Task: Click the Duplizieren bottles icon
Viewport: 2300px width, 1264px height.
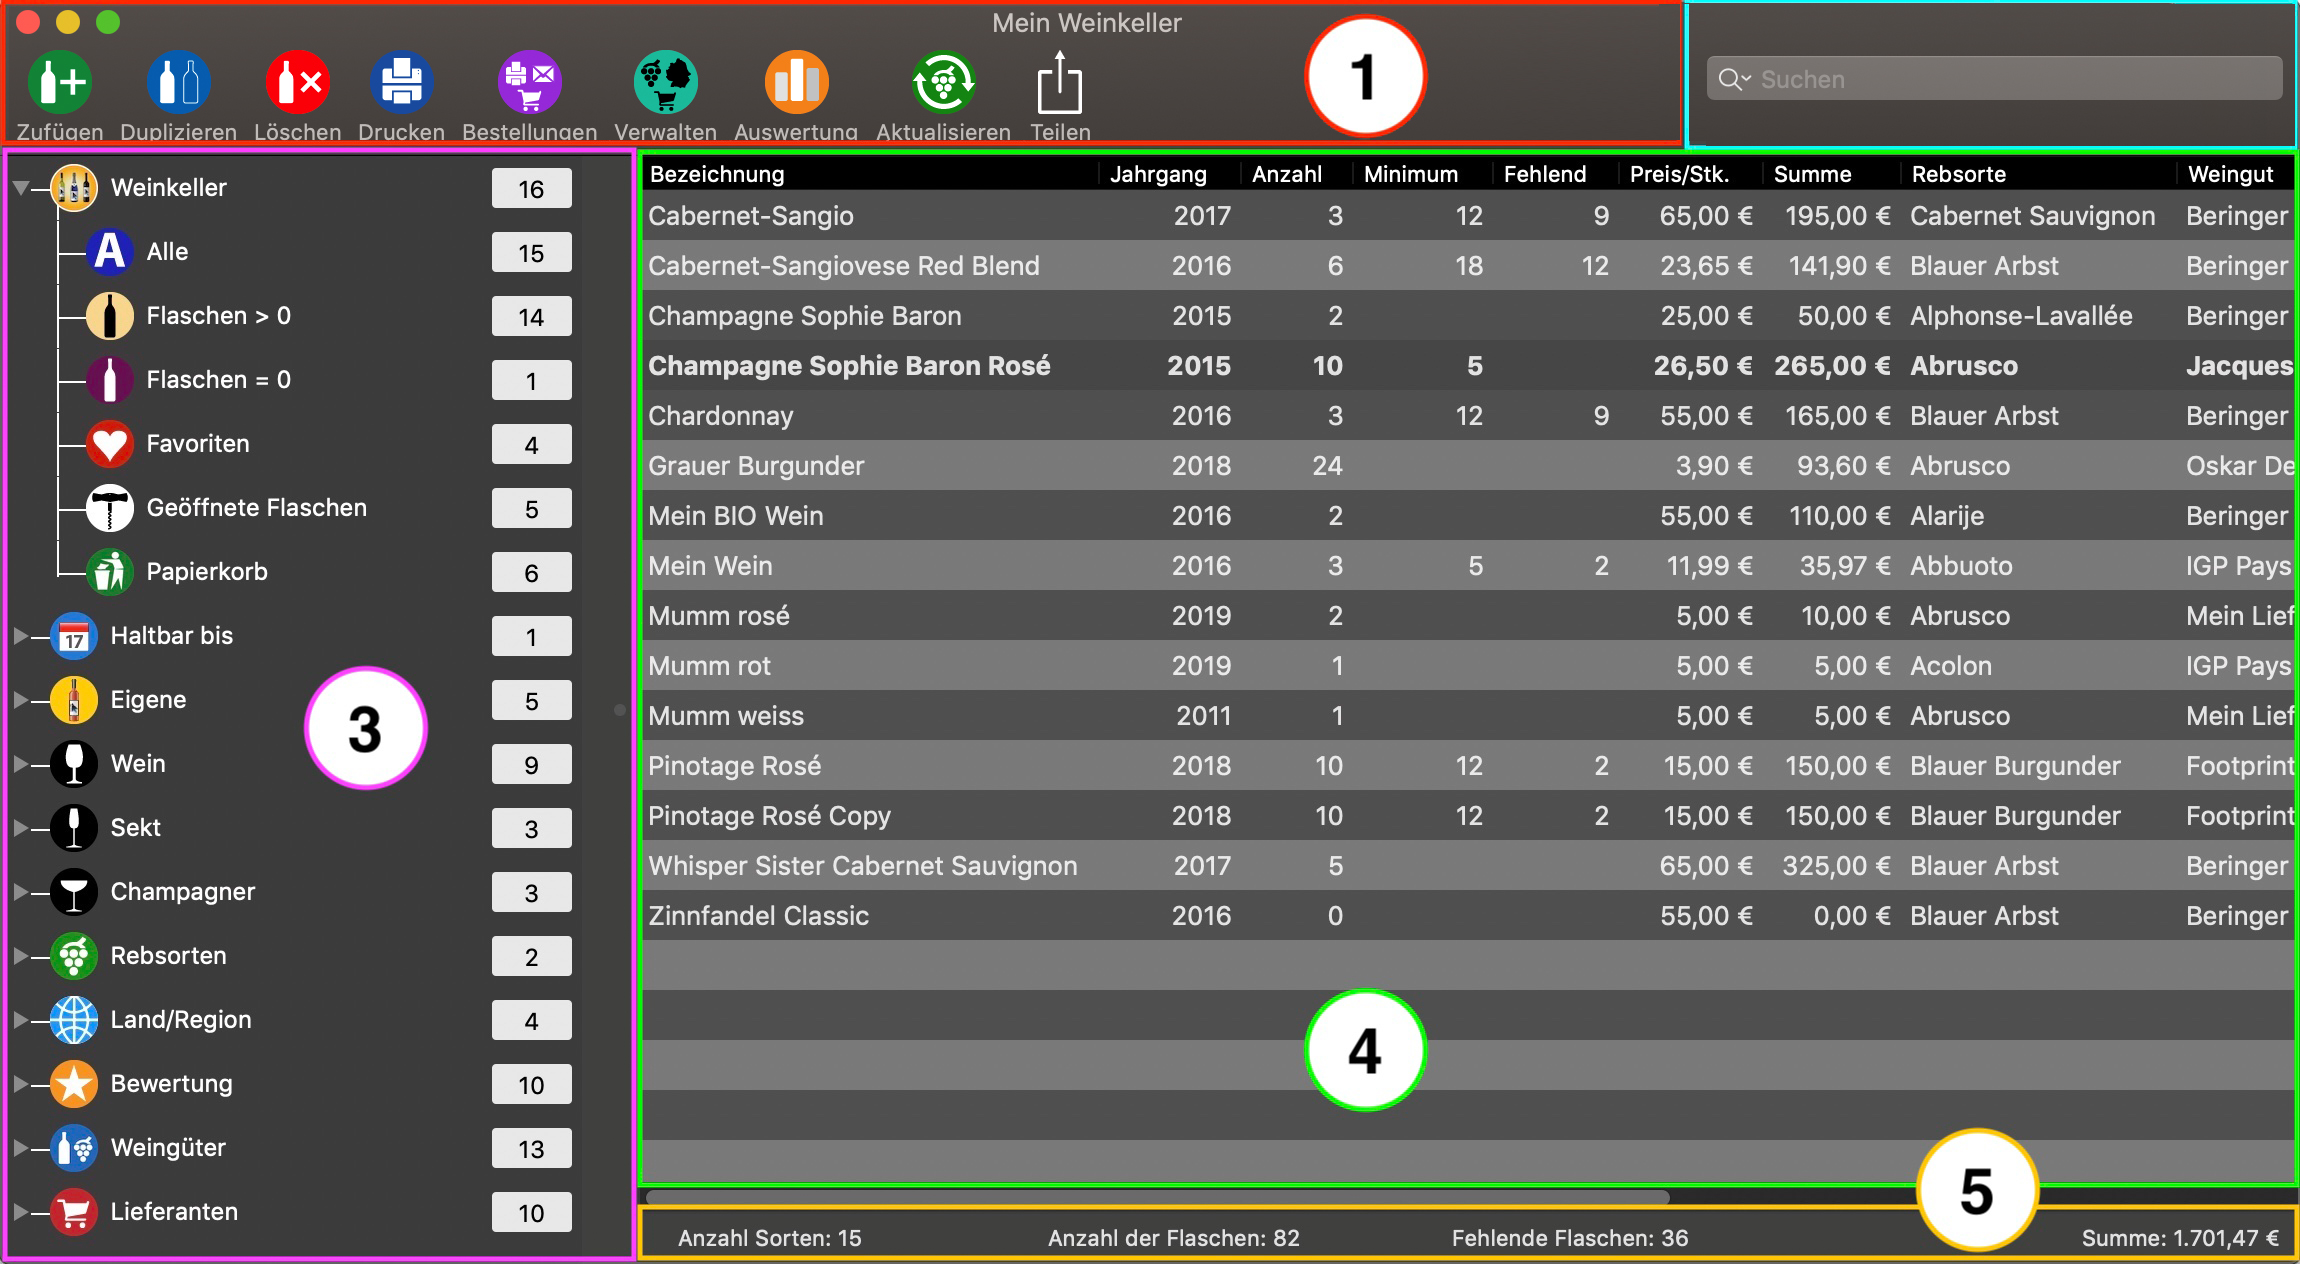Action: click(x=179, y=82)
